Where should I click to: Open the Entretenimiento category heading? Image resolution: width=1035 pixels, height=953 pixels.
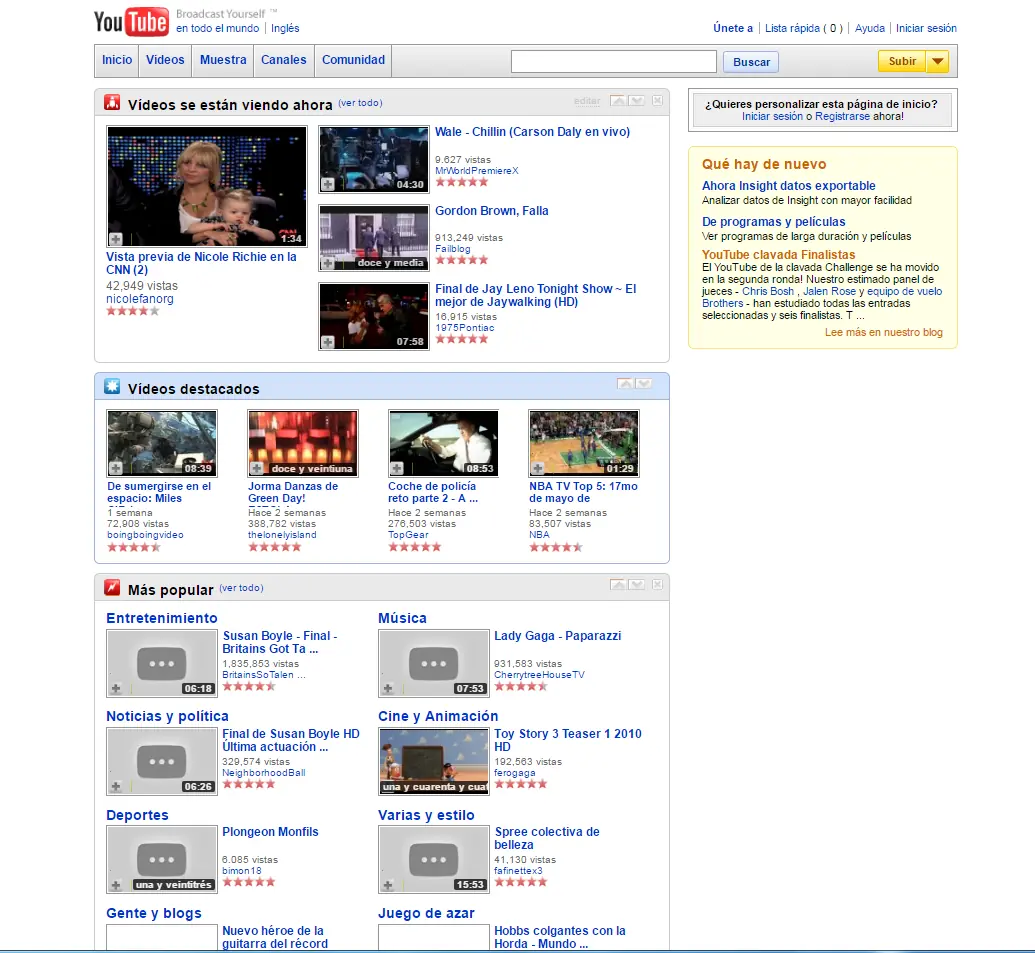click(x=162, y=618)
